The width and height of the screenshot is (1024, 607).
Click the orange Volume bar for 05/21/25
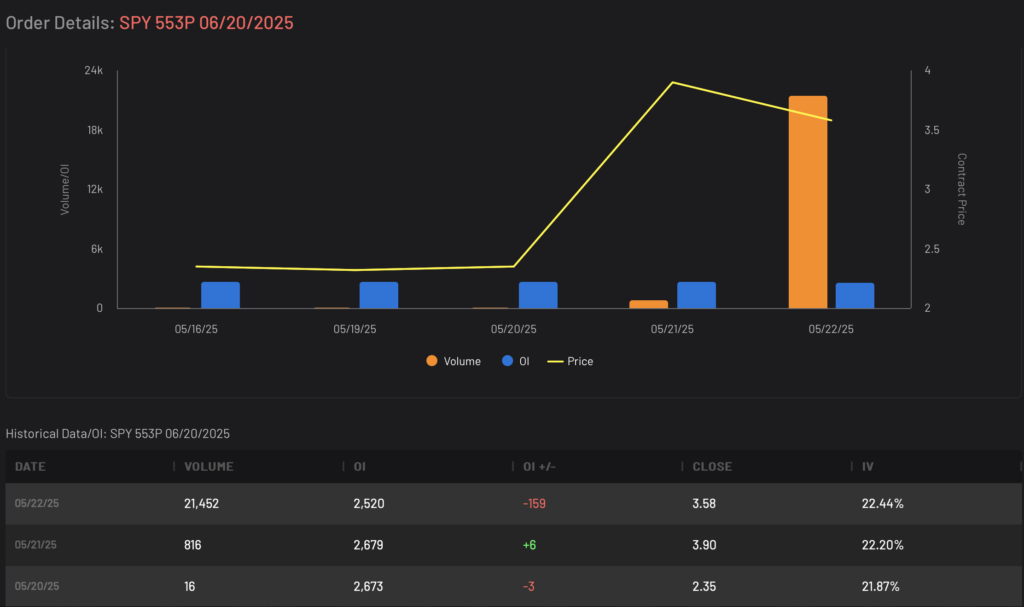(x=648, y=304)
